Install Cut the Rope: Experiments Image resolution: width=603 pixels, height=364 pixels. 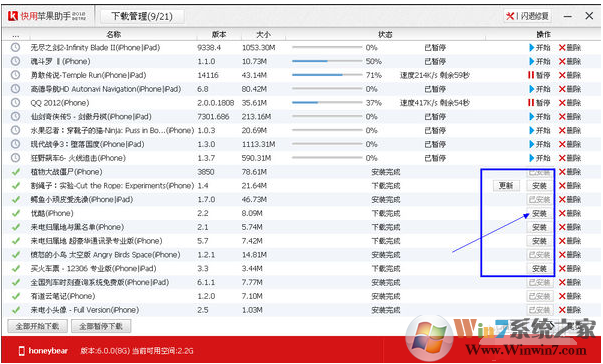[539, 186]
